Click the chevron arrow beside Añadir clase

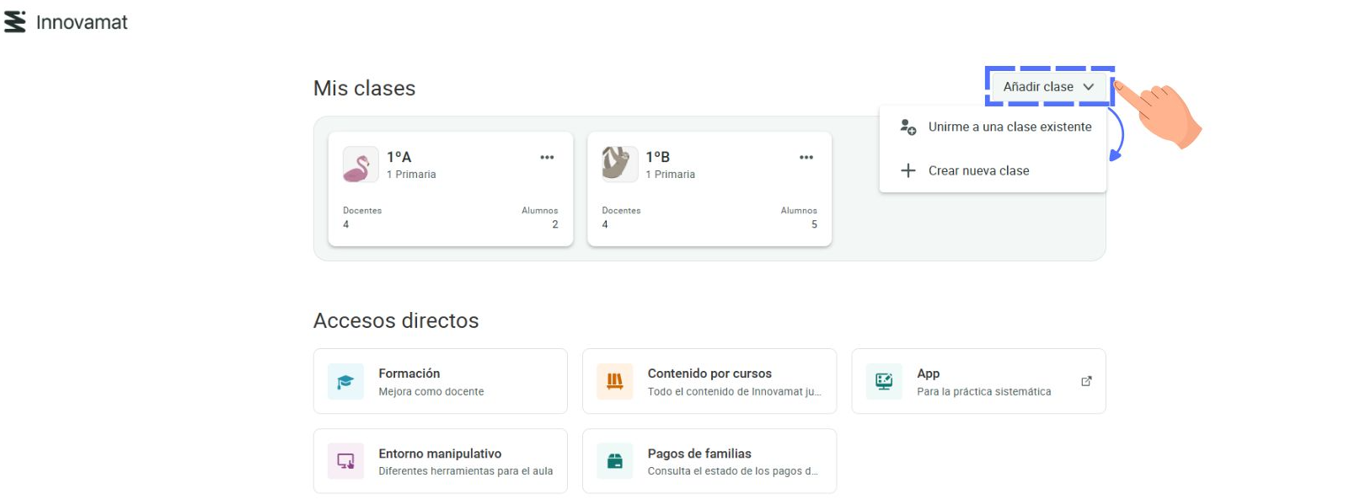1088,87
